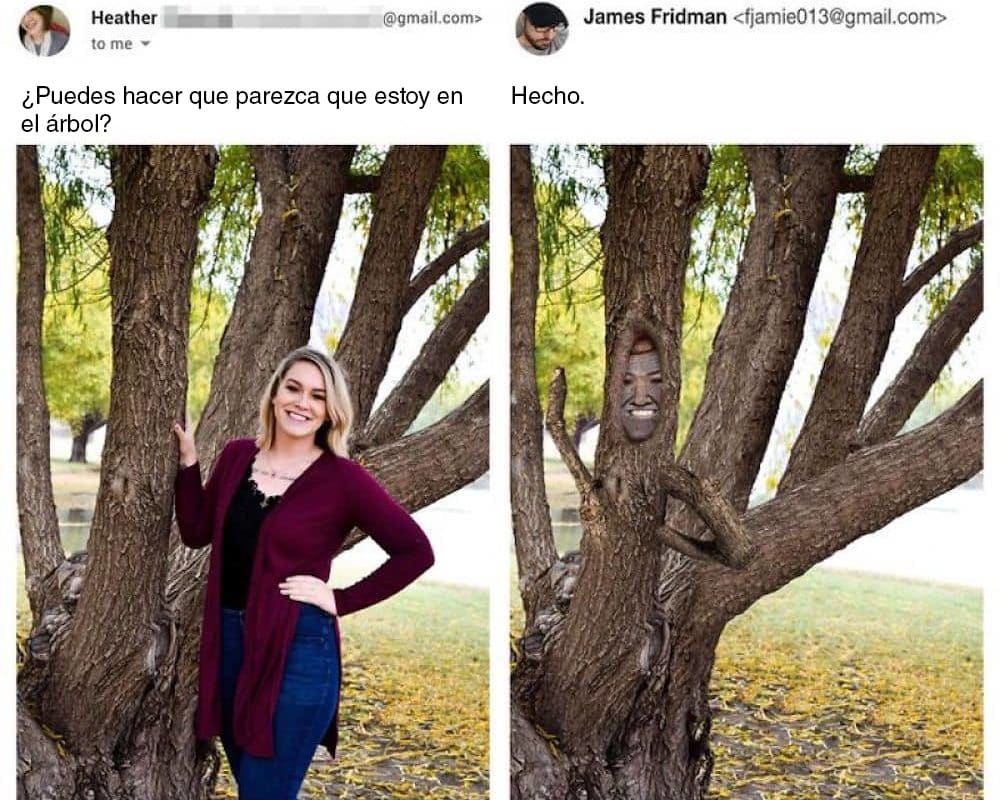Click the "to me" recipient text

(112, 44)
